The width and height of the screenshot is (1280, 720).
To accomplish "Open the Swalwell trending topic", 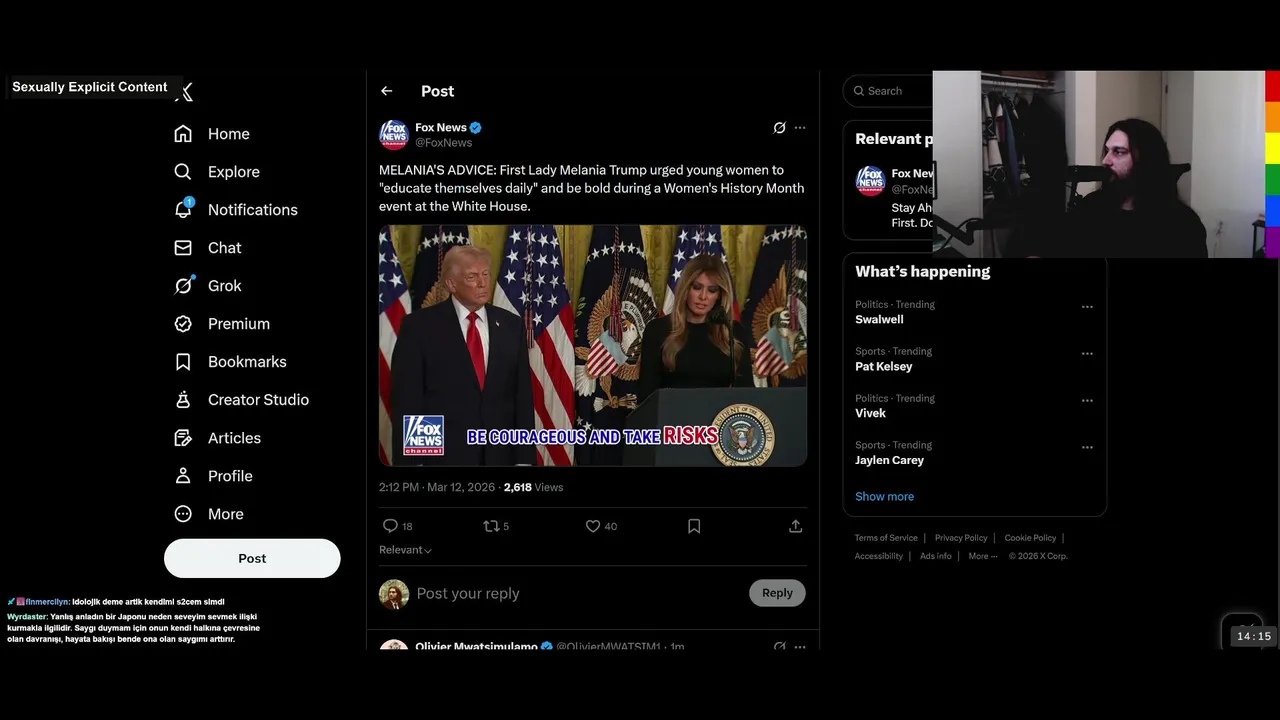I will click(x=879, y=320).
